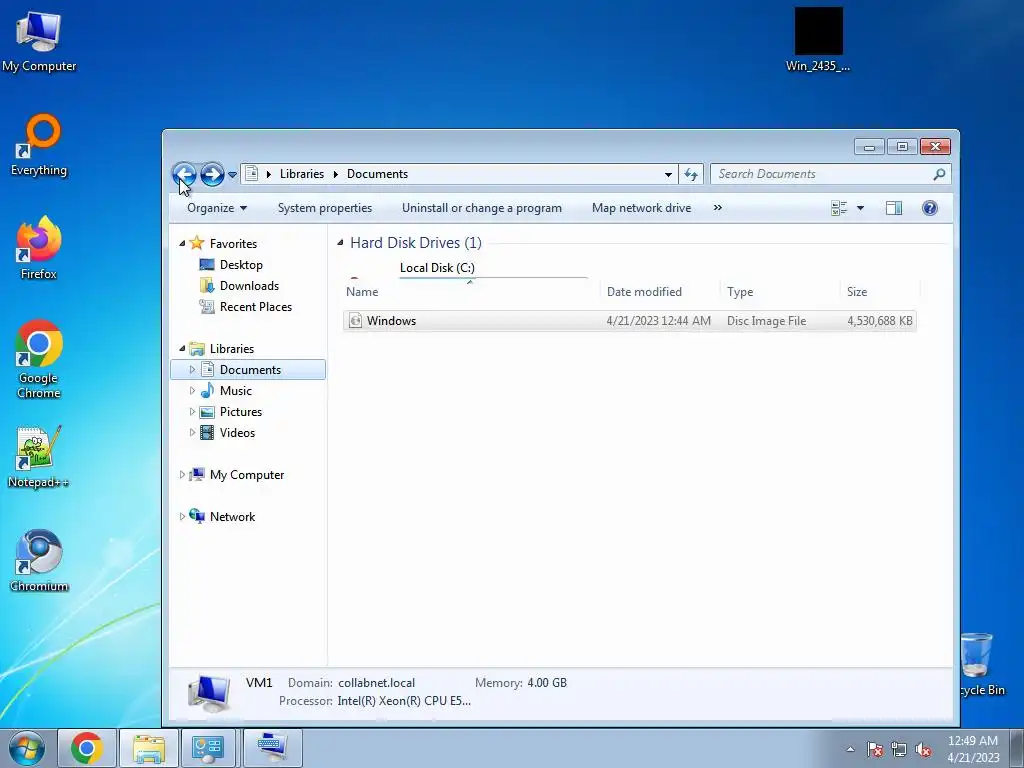Open address bar history dropdown

coord(668,174)
